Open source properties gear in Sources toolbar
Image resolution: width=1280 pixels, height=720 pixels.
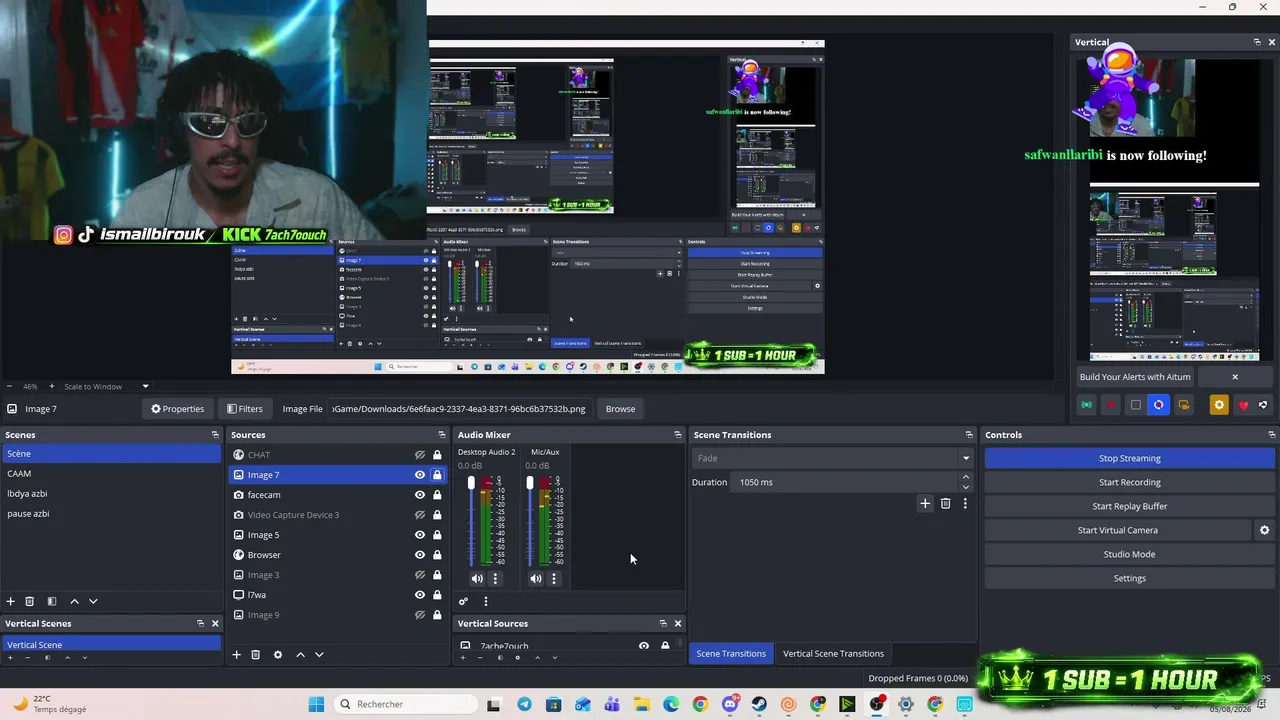pyautogui.click(x=278, y=655)
